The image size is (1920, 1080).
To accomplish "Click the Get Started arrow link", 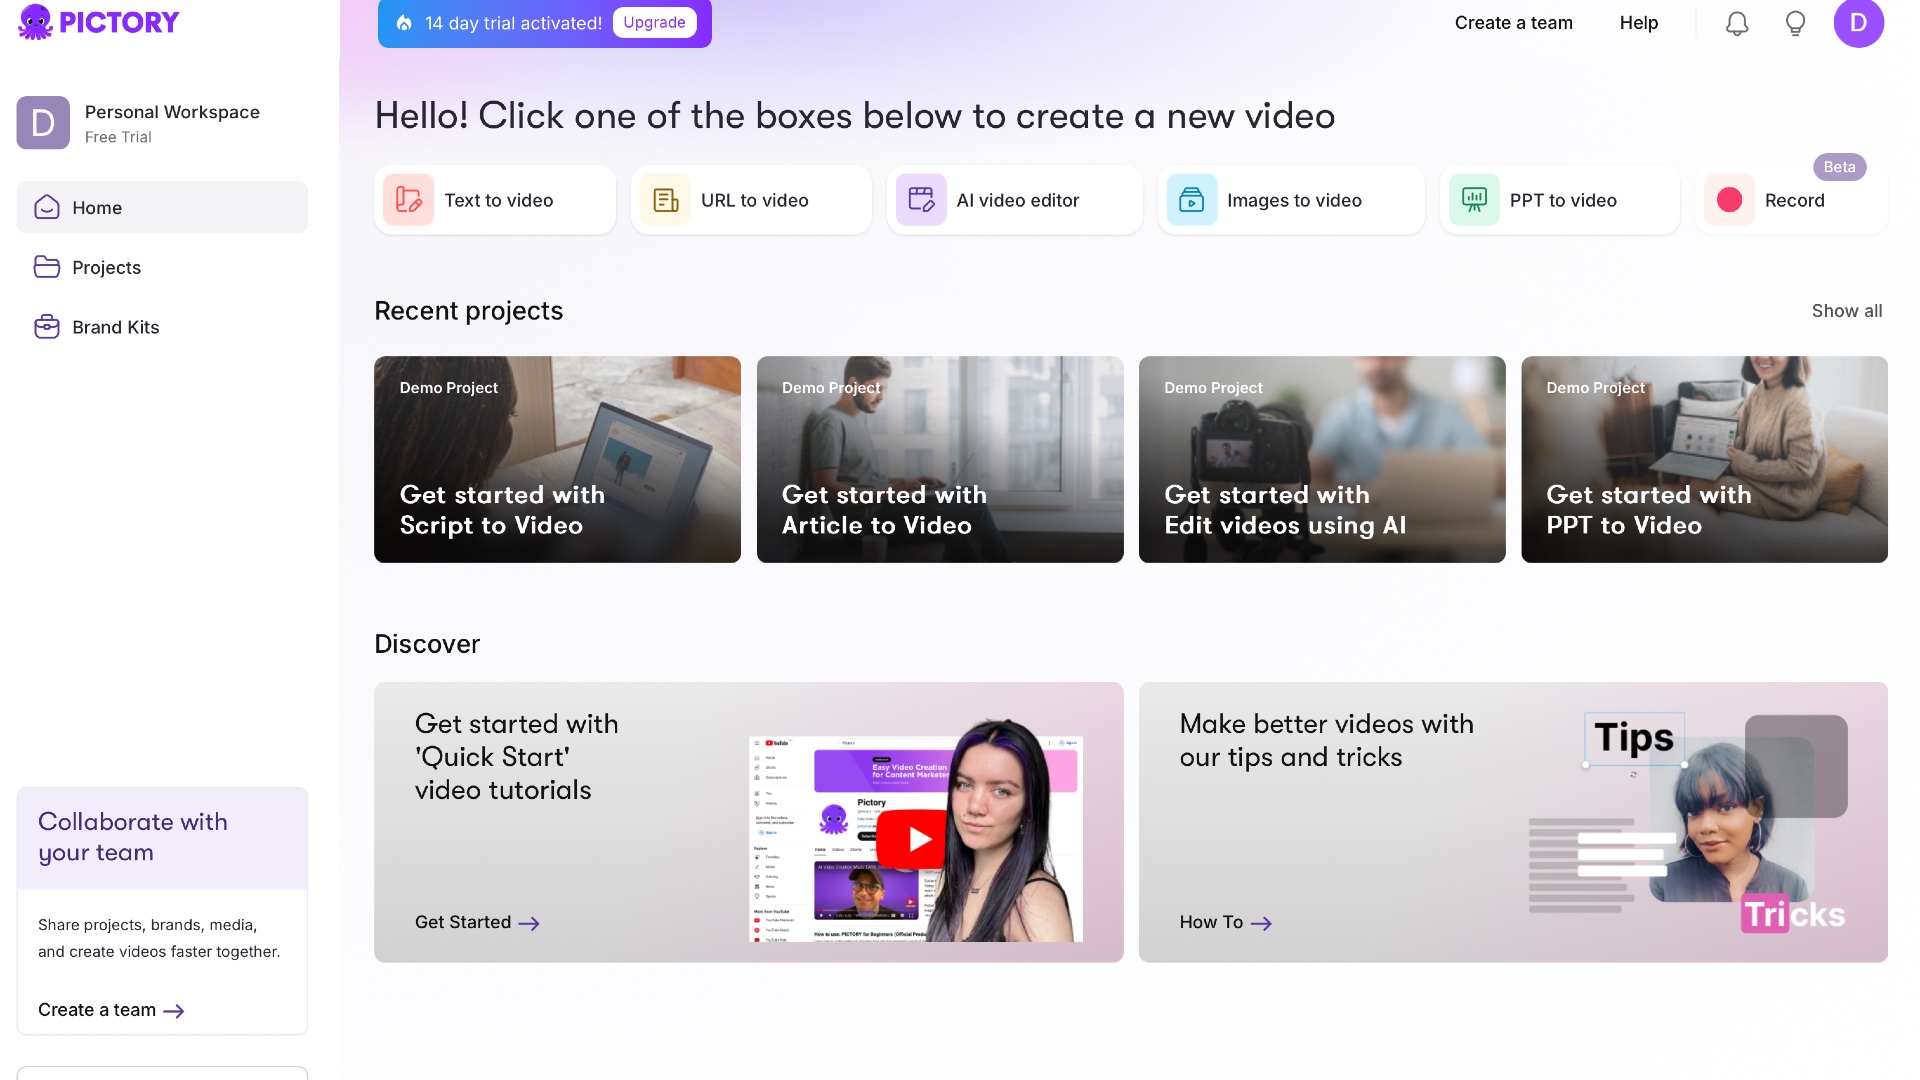I will click(x=477, y=920).
